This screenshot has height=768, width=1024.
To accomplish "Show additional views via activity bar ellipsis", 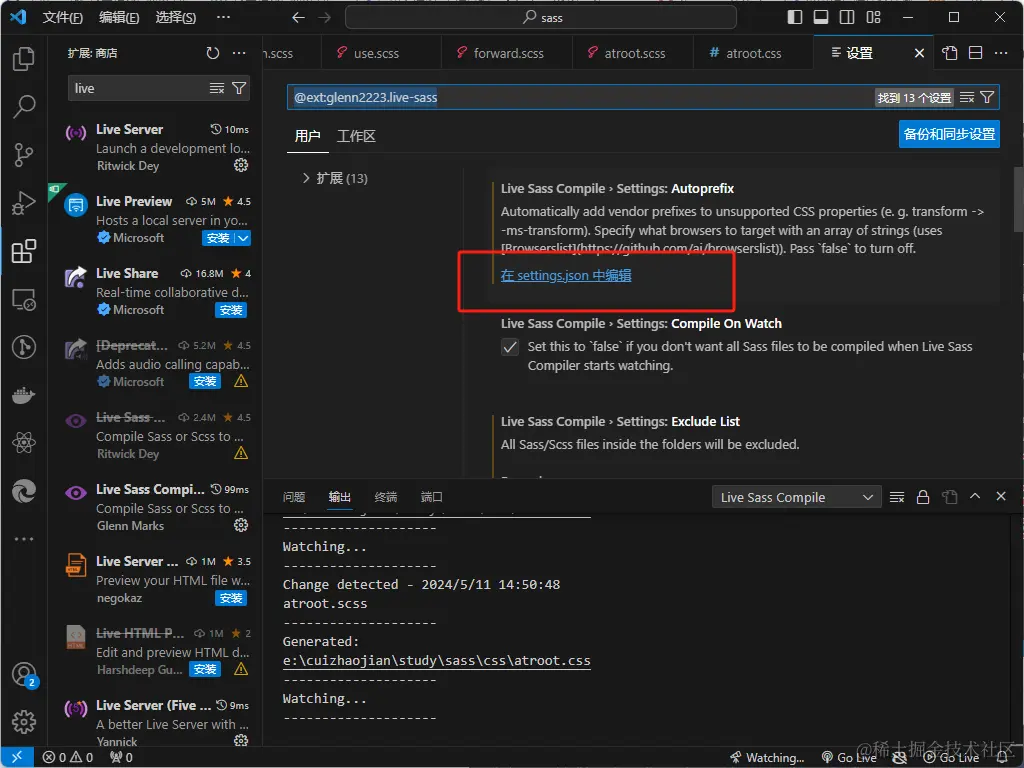I will click(24, 539).
